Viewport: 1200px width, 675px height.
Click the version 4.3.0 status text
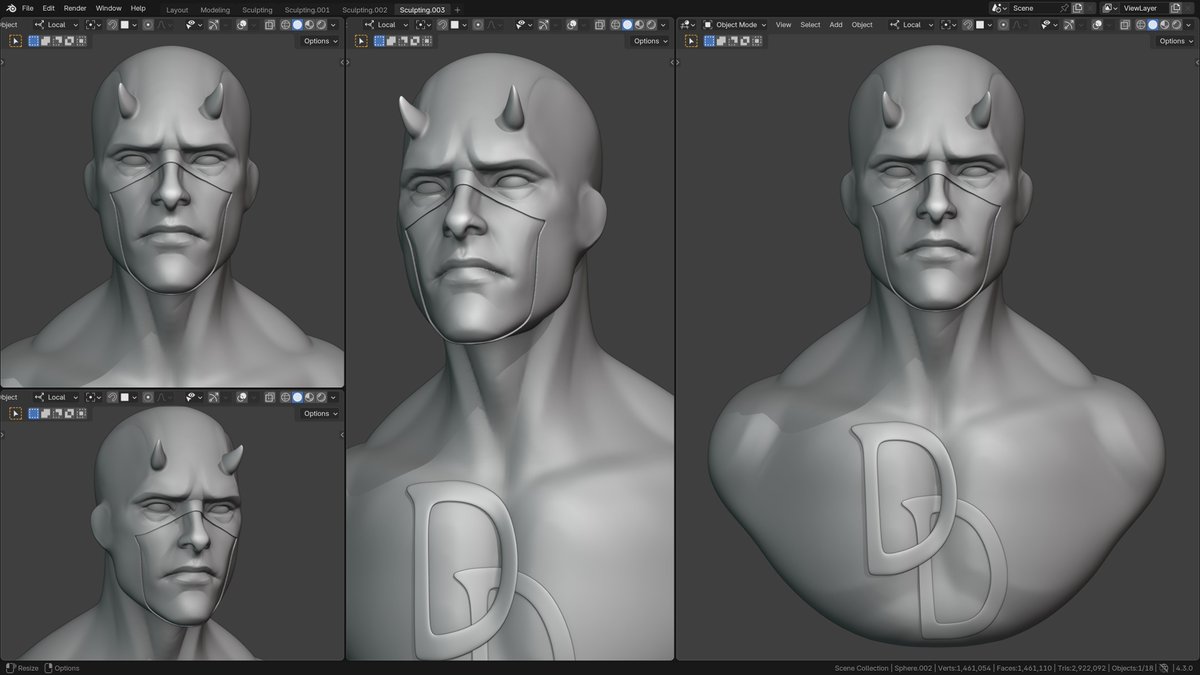click(x=1185, y=668)
